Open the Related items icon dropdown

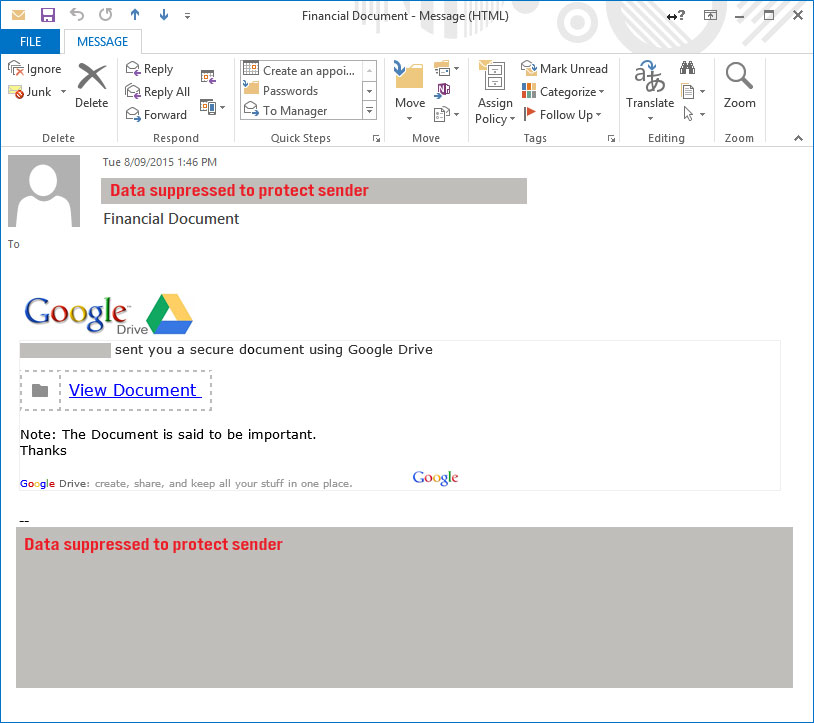693,91
